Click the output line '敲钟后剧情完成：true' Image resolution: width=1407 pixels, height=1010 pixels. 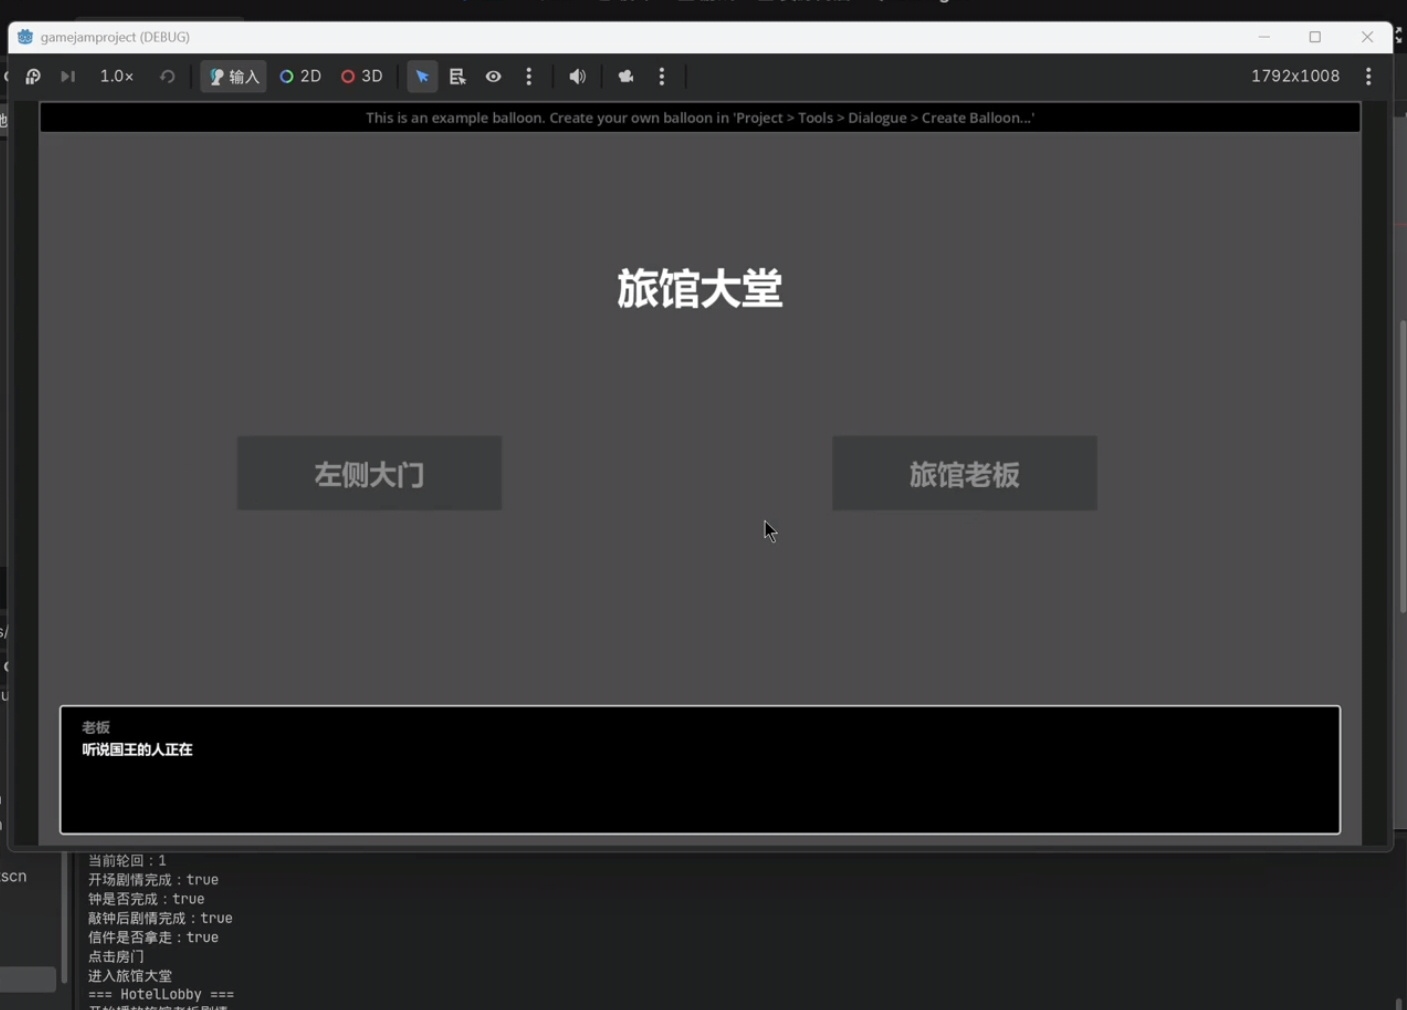click(x=160, y=918)
